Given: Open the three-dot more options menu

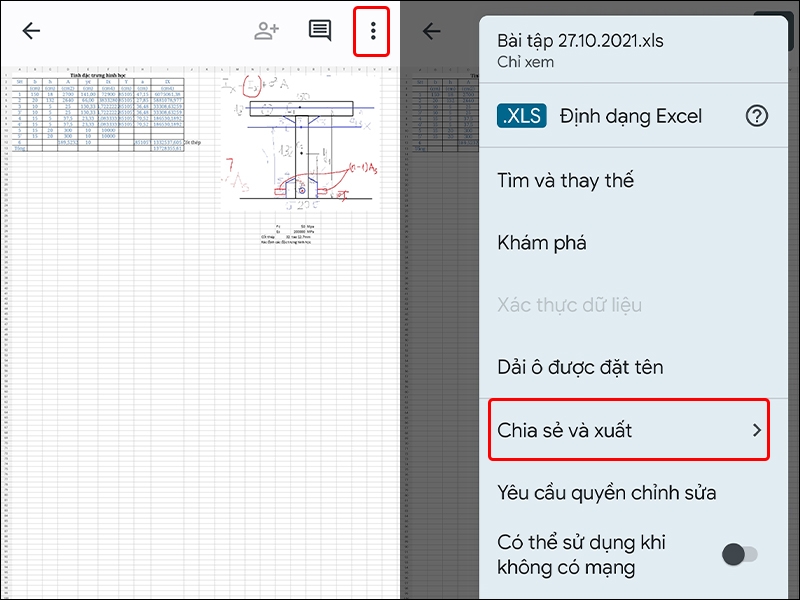Looking at the screenshot, I should 373,31.
